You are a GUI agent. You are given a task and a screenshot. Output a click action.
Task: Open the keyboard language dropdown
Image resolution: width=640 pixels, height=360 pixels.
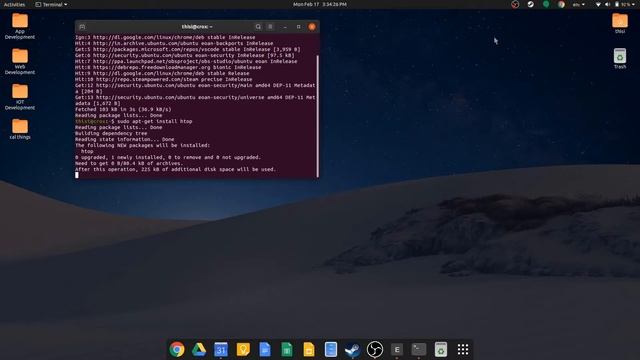coord(579,4)
